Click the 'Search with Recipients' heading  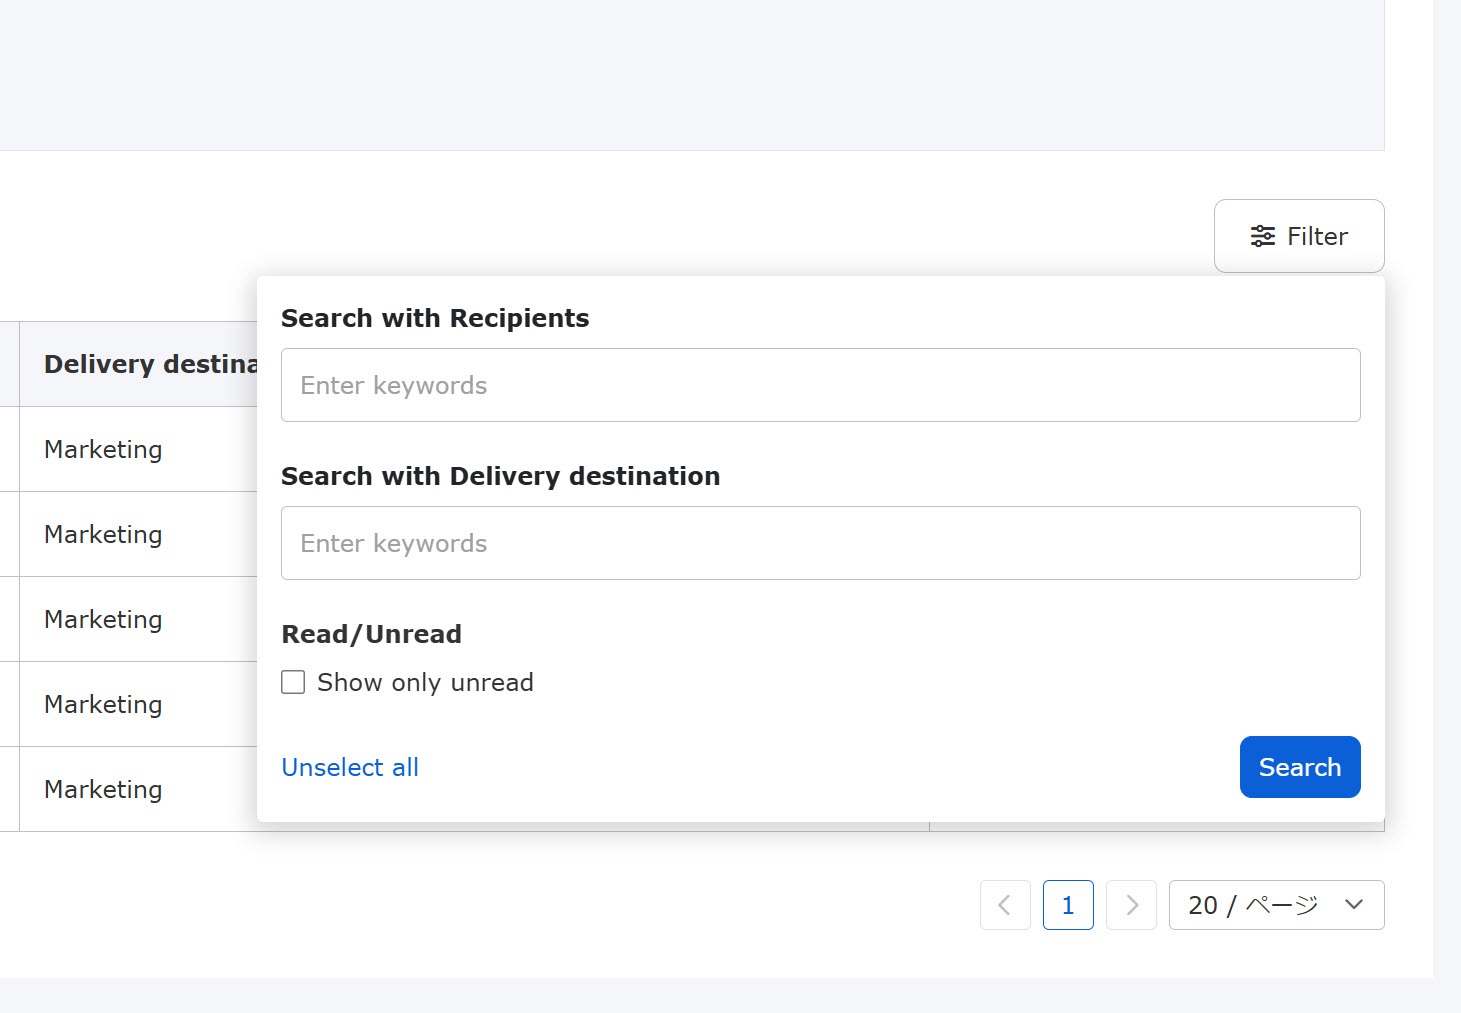tap(435, 318)
